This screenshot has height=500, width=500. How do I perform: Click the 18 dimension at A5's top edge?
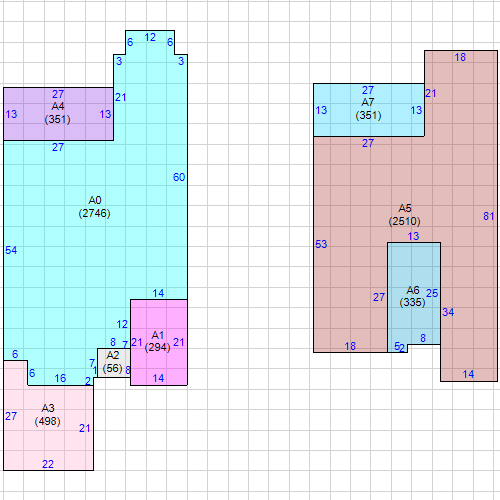pyautogui.click(x=460, y=57)
